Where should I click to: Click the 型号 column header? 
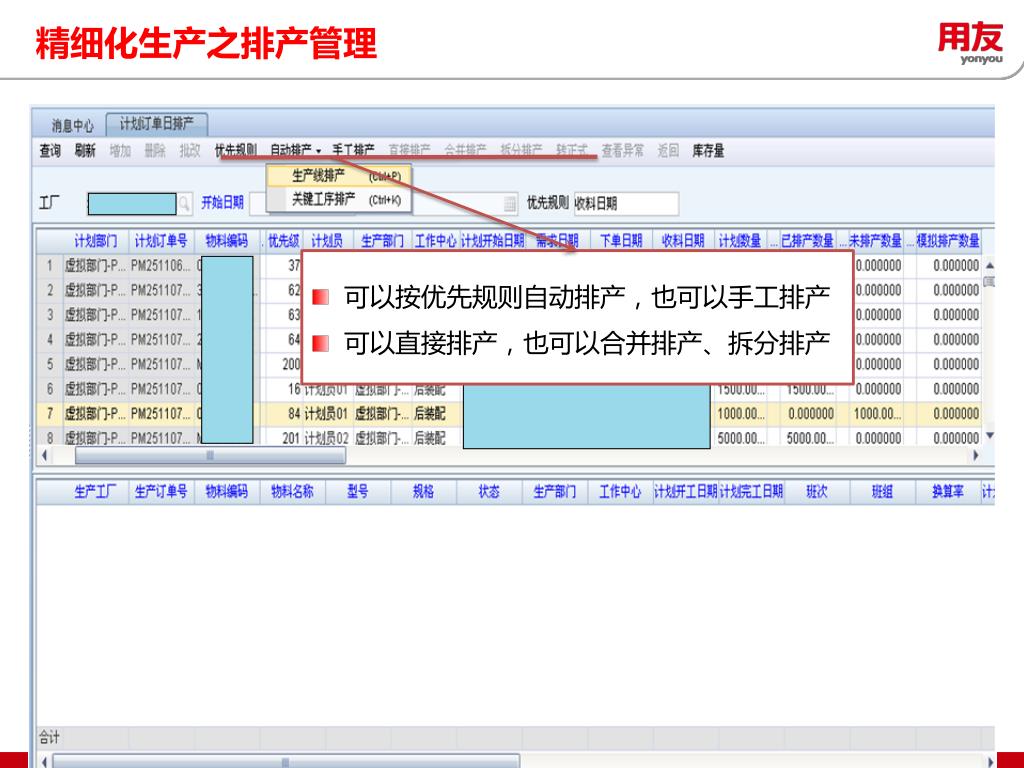pos(358,492)
